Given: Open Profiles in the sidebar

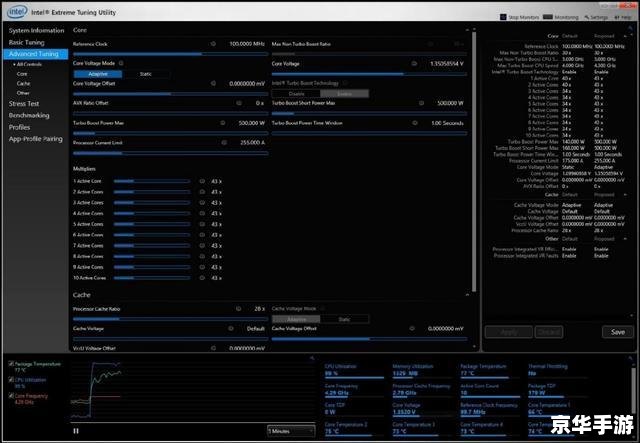Looking at the screenshot, I should tap(20, 127).
